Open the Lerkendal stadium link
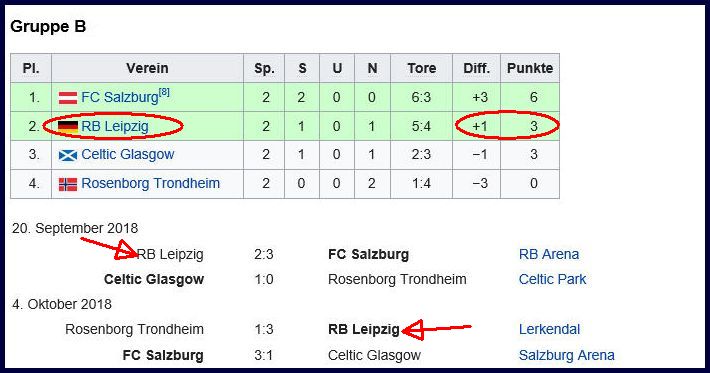This screenshot has width=710, height=373. pyautogui.click(x=549, y=329)
